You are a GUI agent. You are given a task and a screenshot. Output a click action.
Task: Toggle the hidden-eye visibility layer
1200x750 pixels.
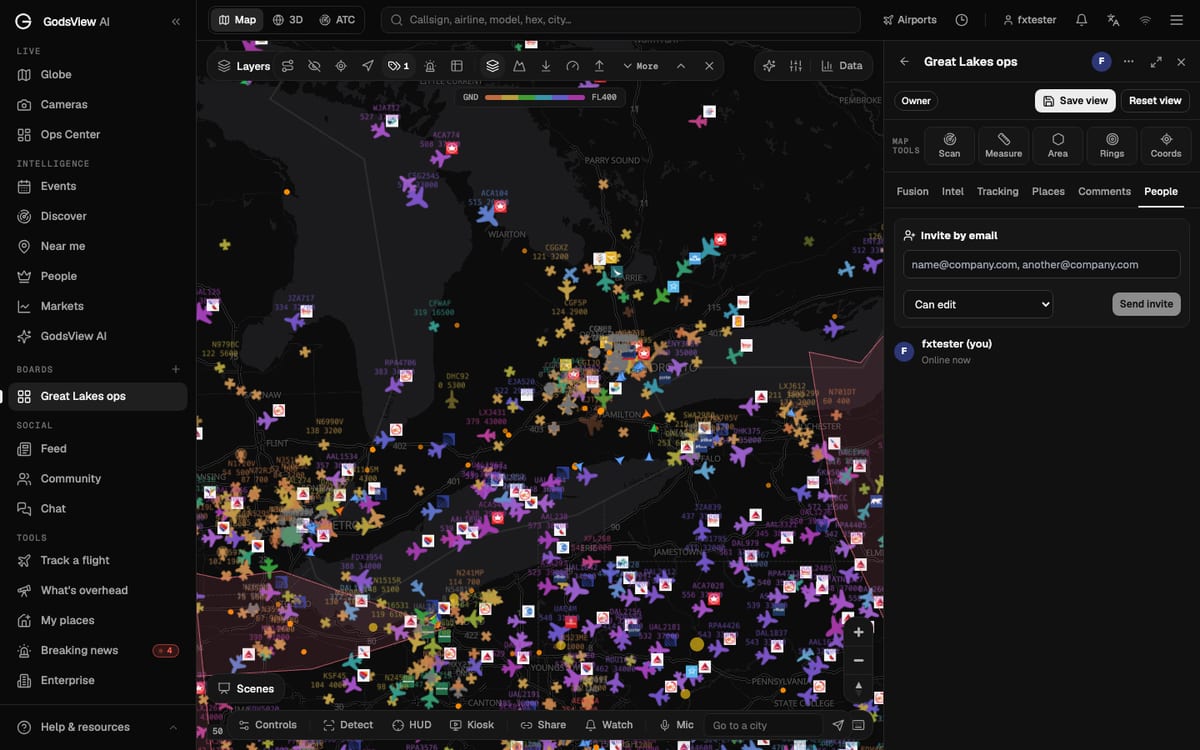pos(314,66)
